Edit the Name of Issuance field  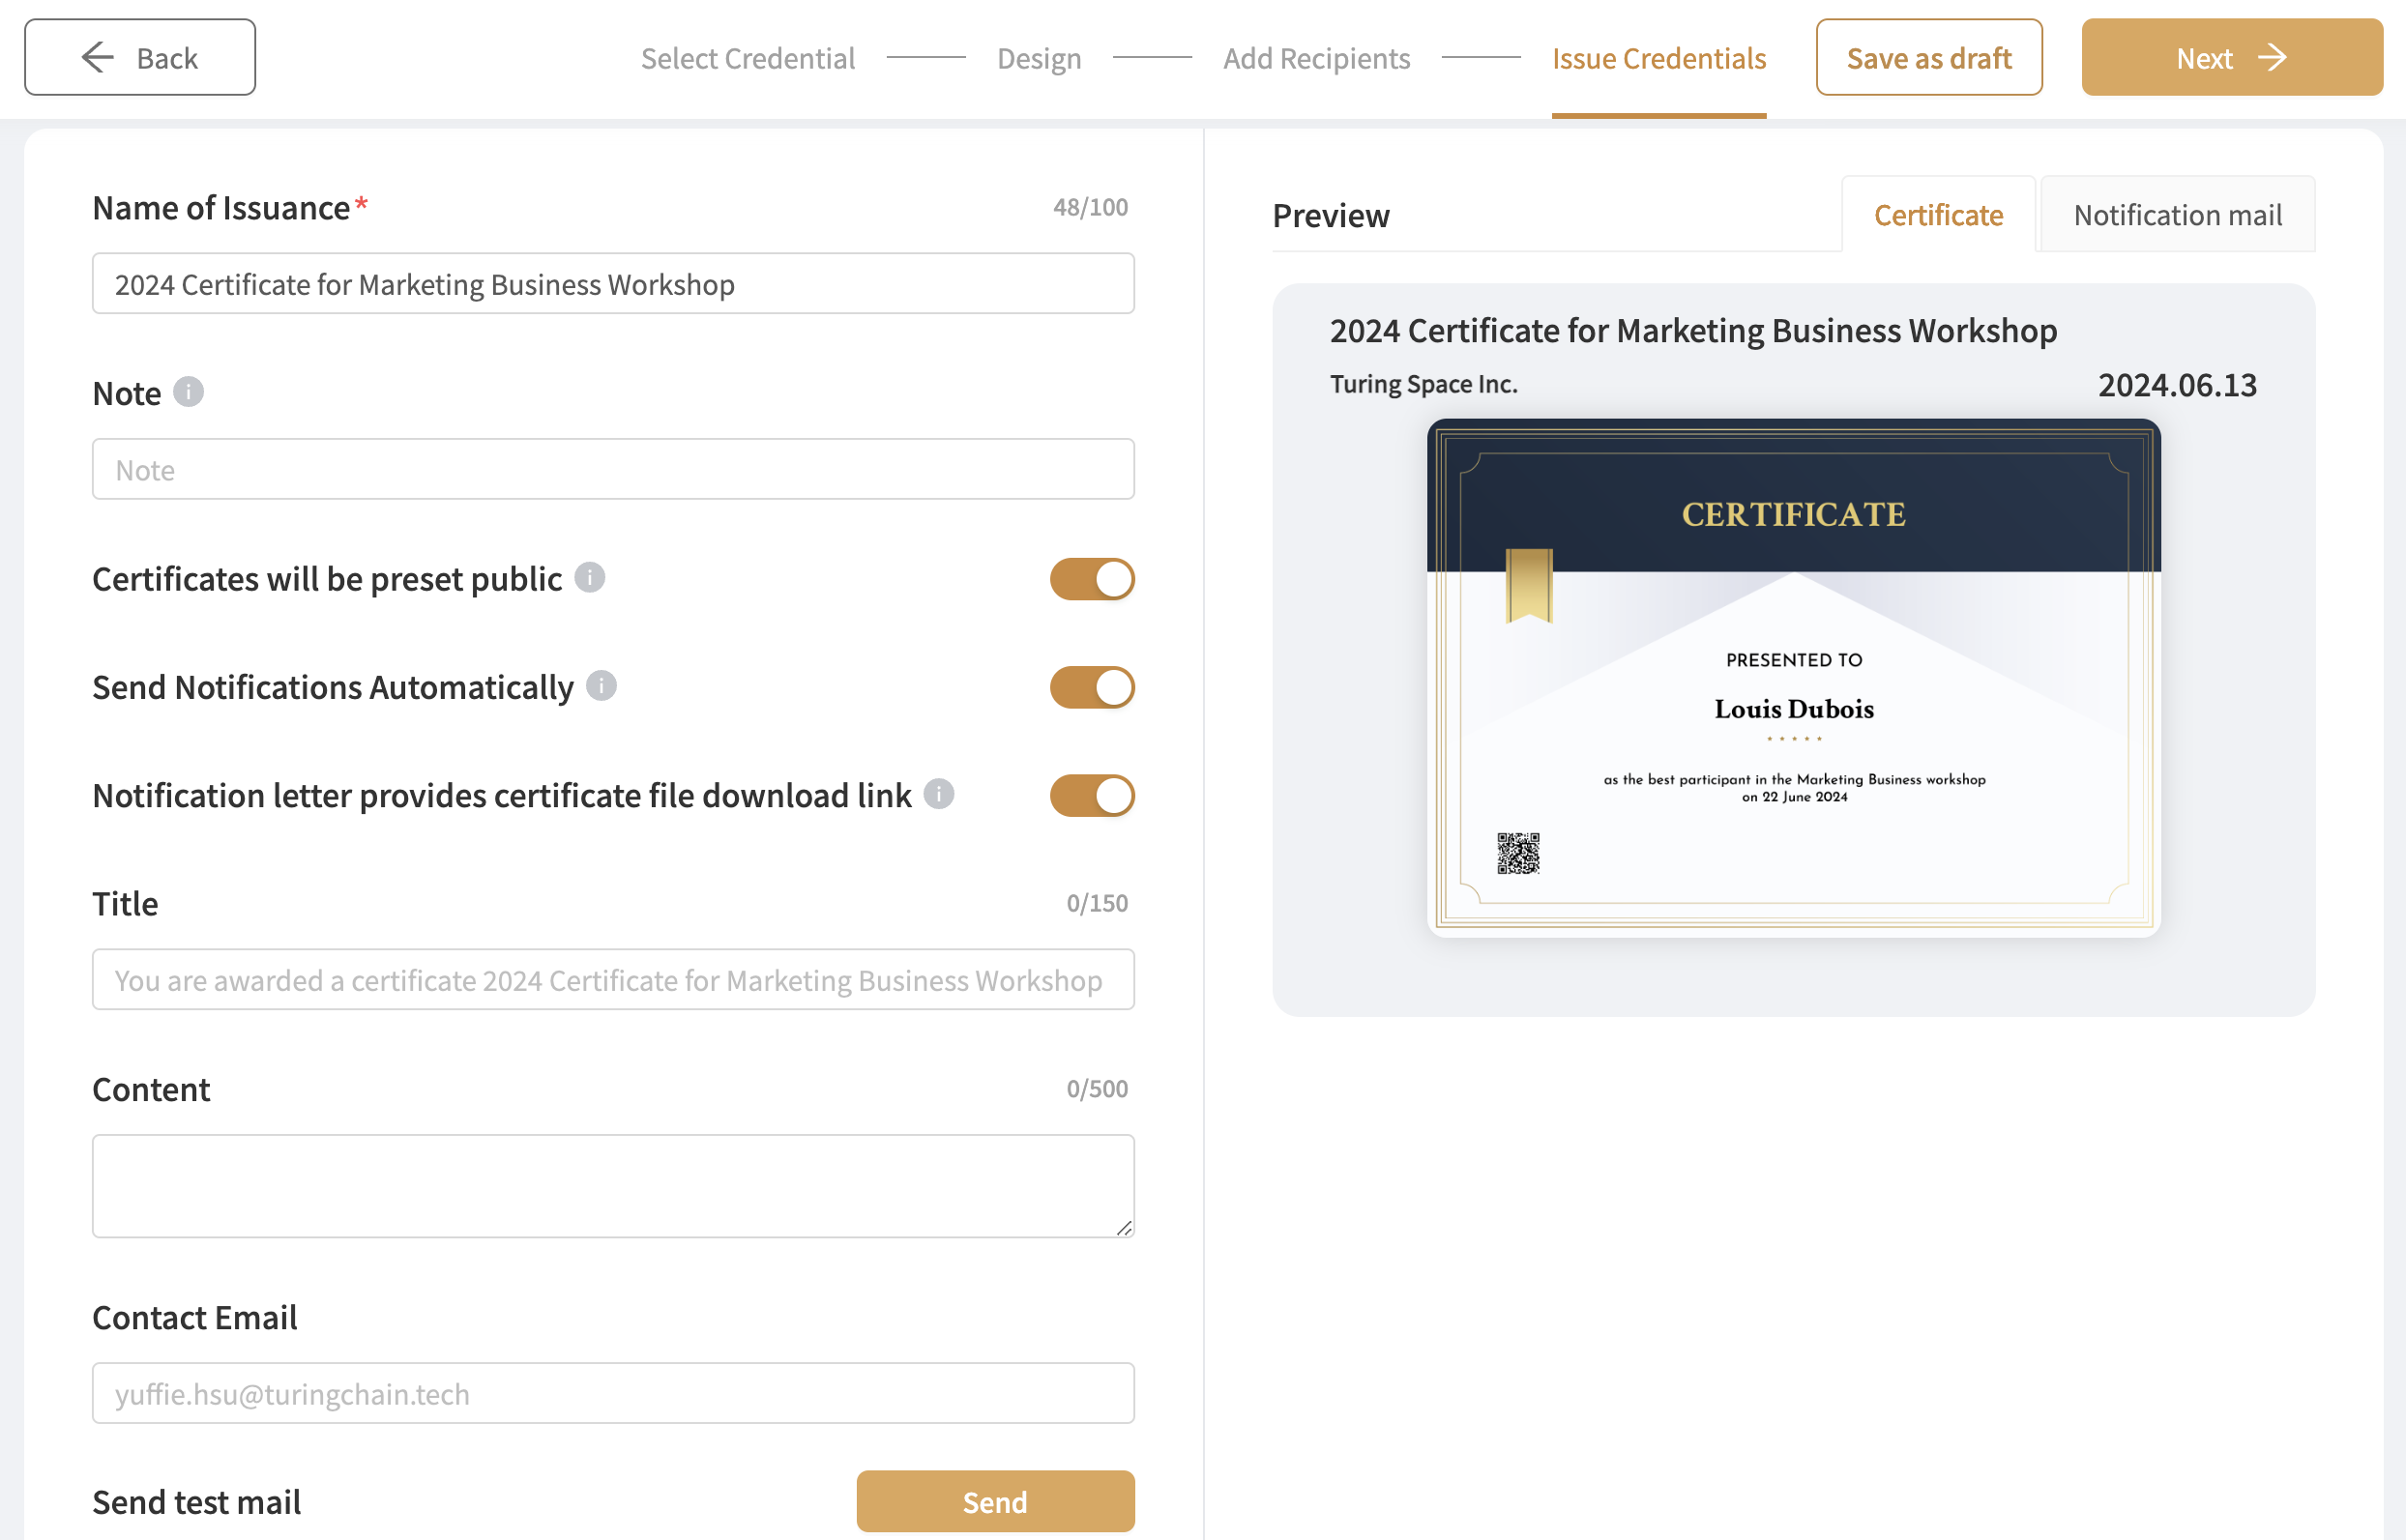point(613,284)
